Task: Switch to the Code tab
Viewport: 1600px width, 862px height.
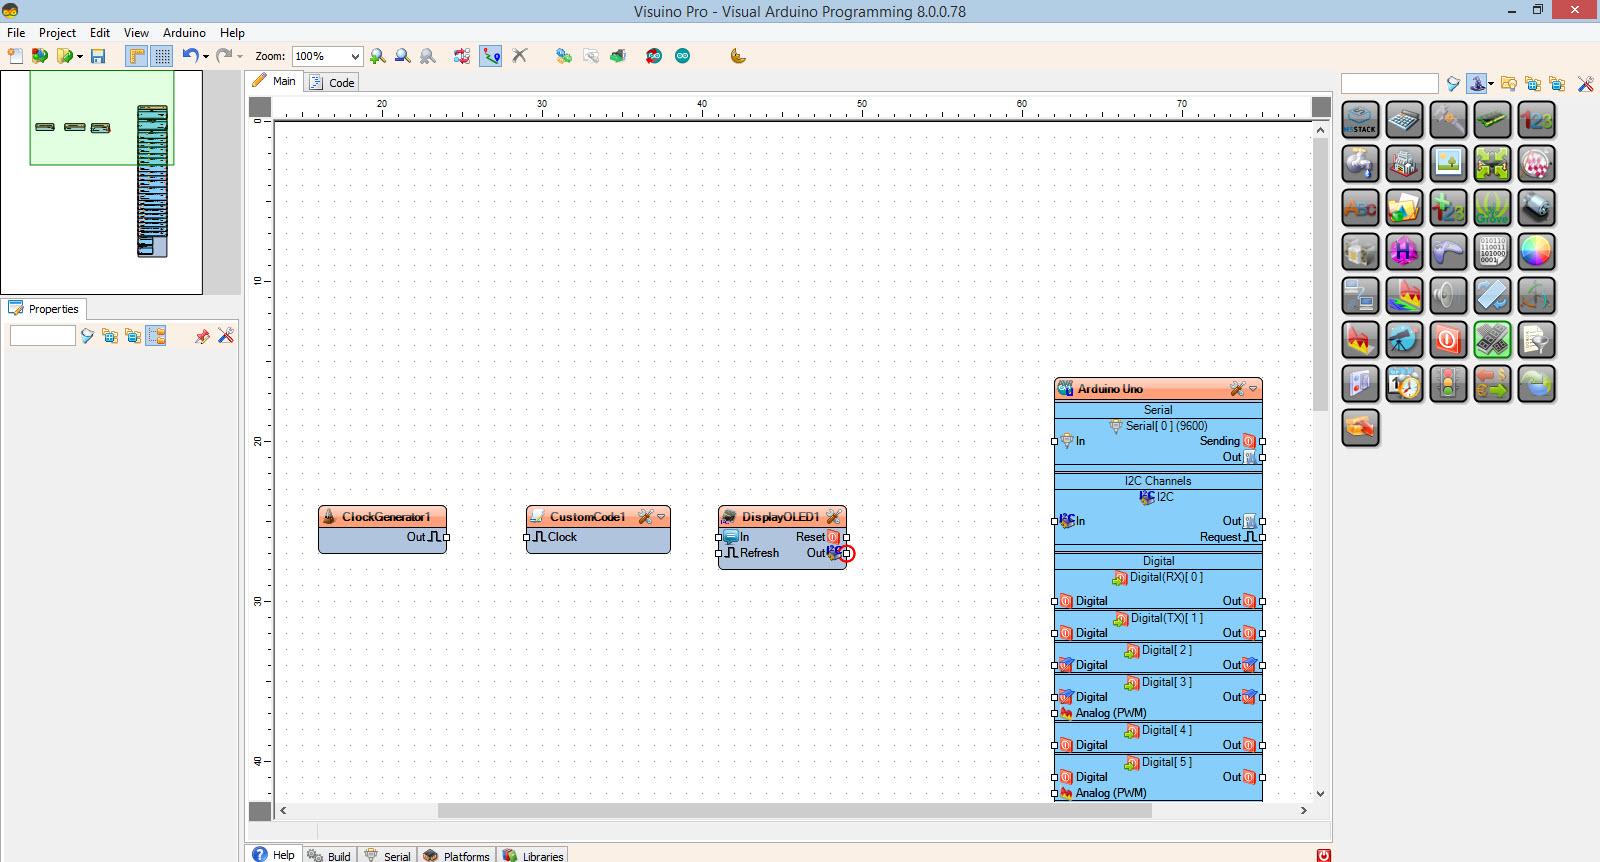Action: [x=332, y=82]
